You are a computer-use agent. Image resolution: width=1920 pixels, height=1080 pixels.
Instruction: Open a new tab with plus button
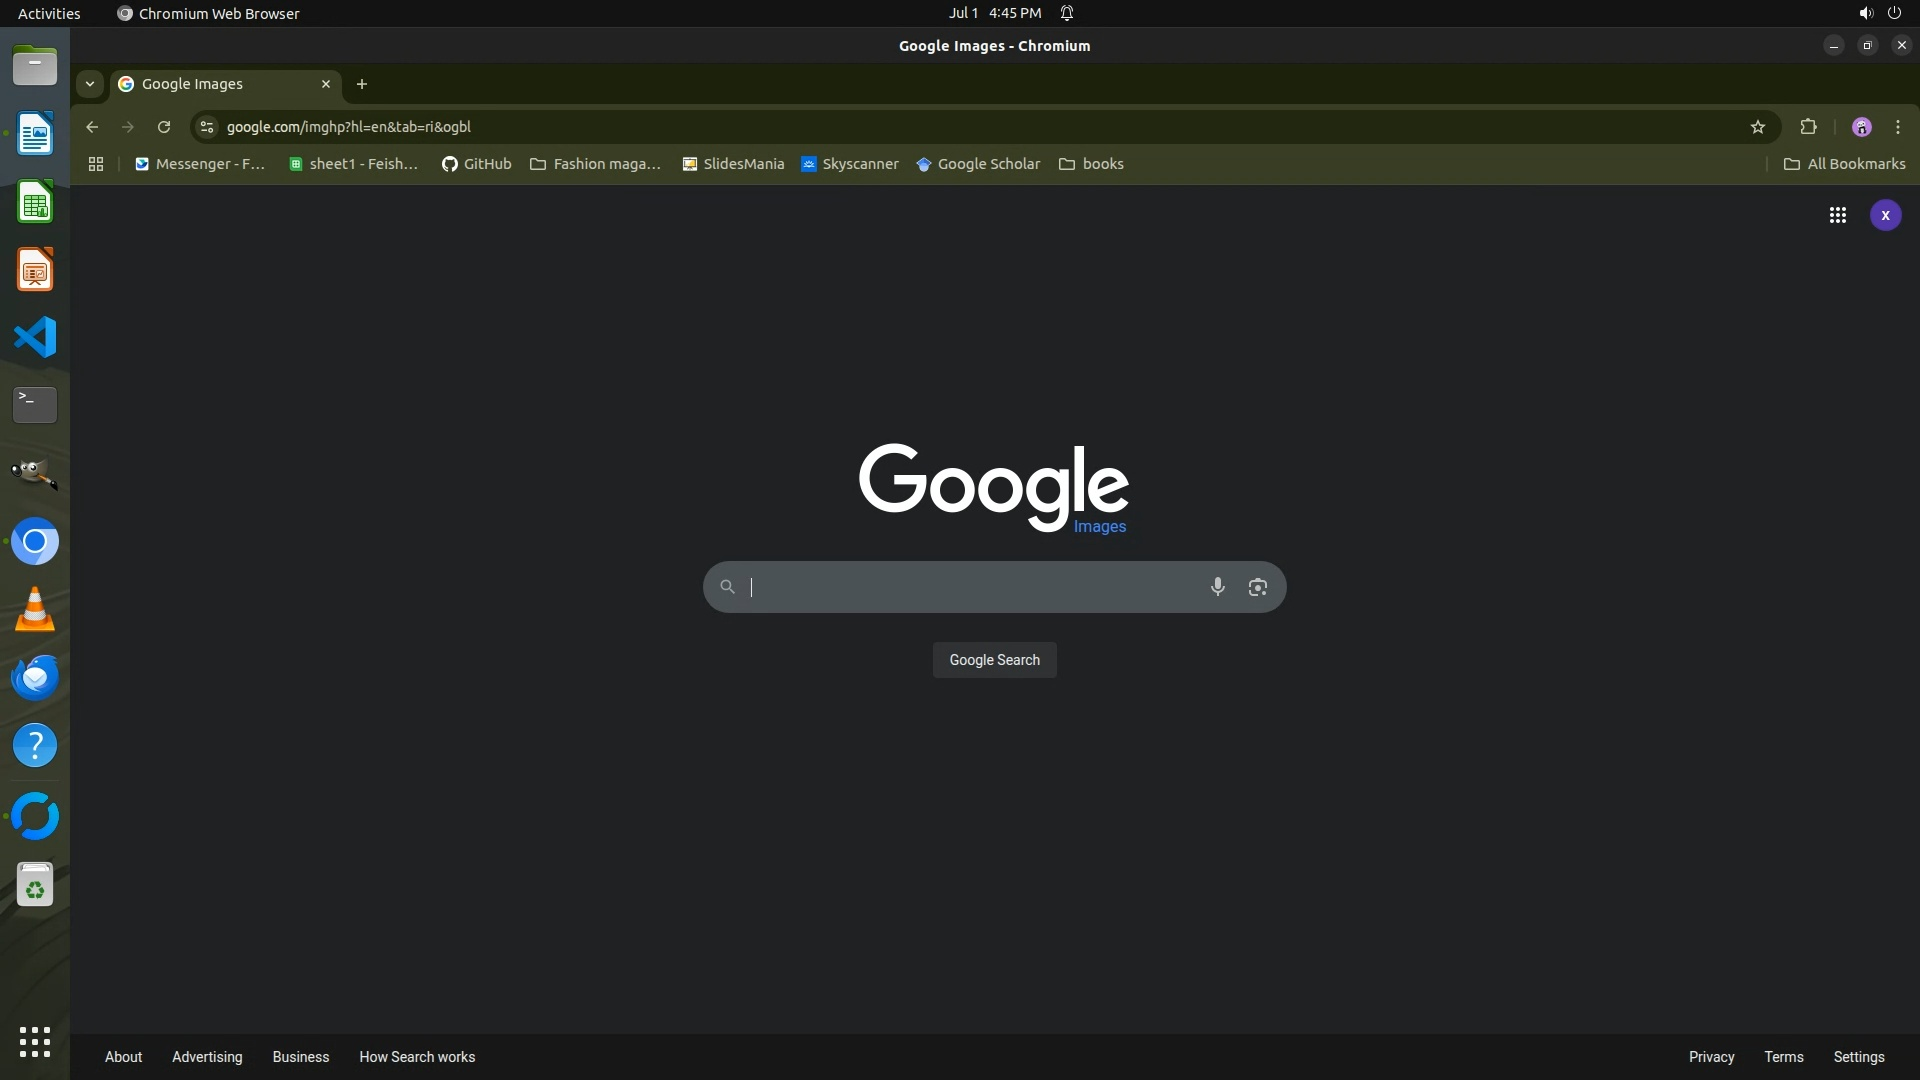(362, 84)
